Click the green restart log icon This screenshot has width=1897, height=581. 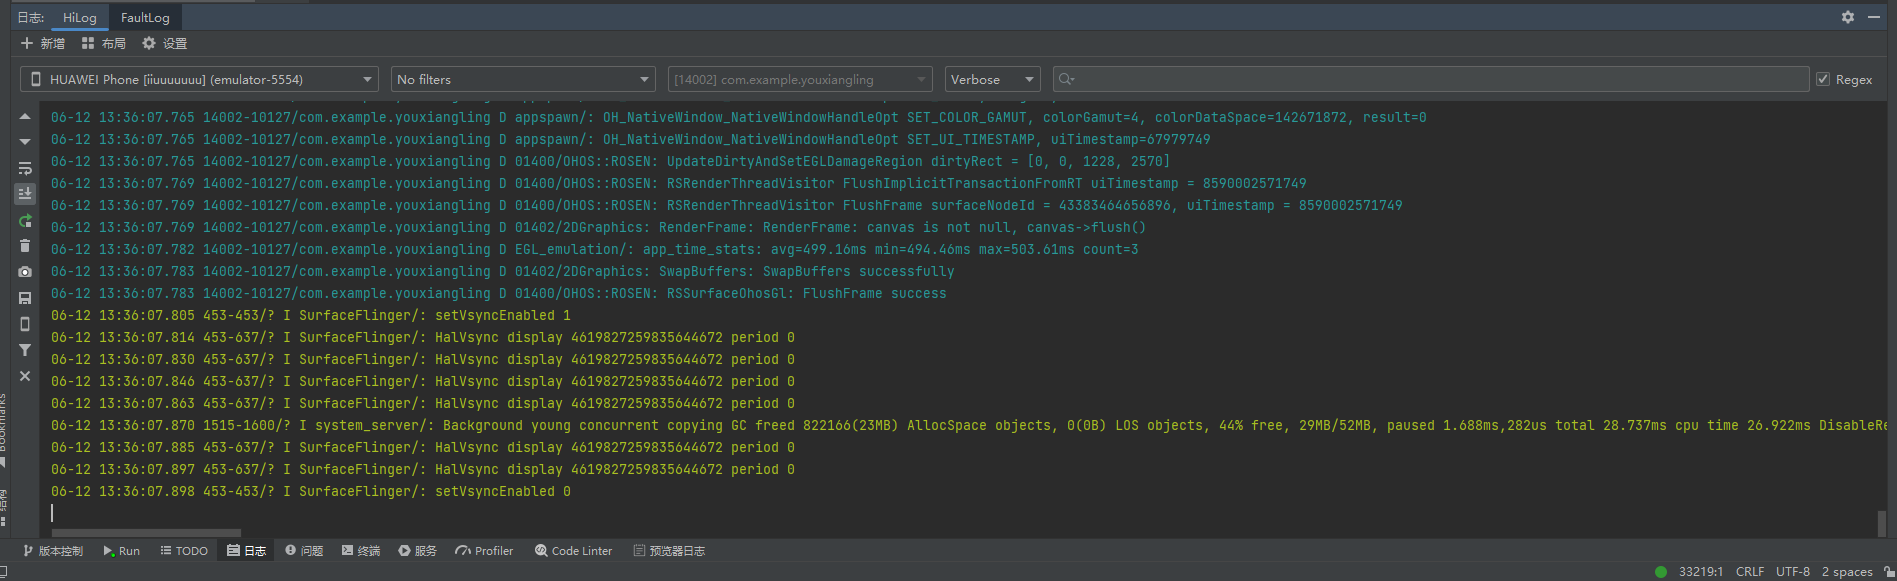point(25,220)
